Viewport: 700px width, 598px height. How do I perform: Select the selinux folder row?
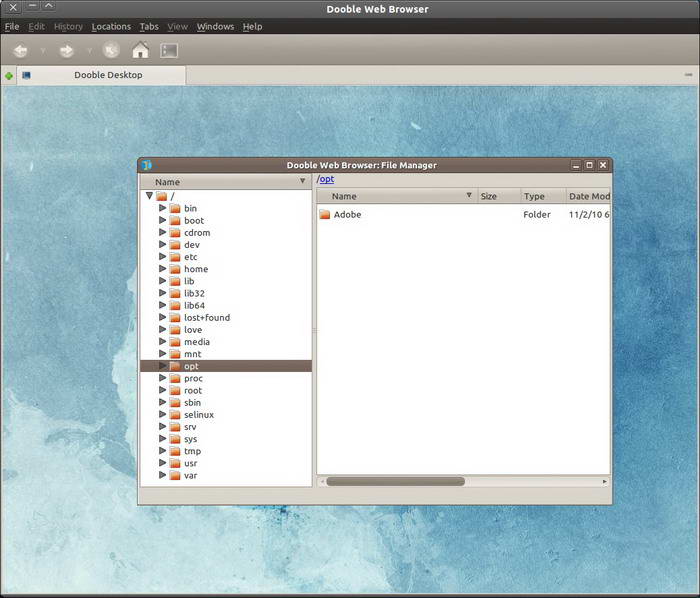(226, 415)
